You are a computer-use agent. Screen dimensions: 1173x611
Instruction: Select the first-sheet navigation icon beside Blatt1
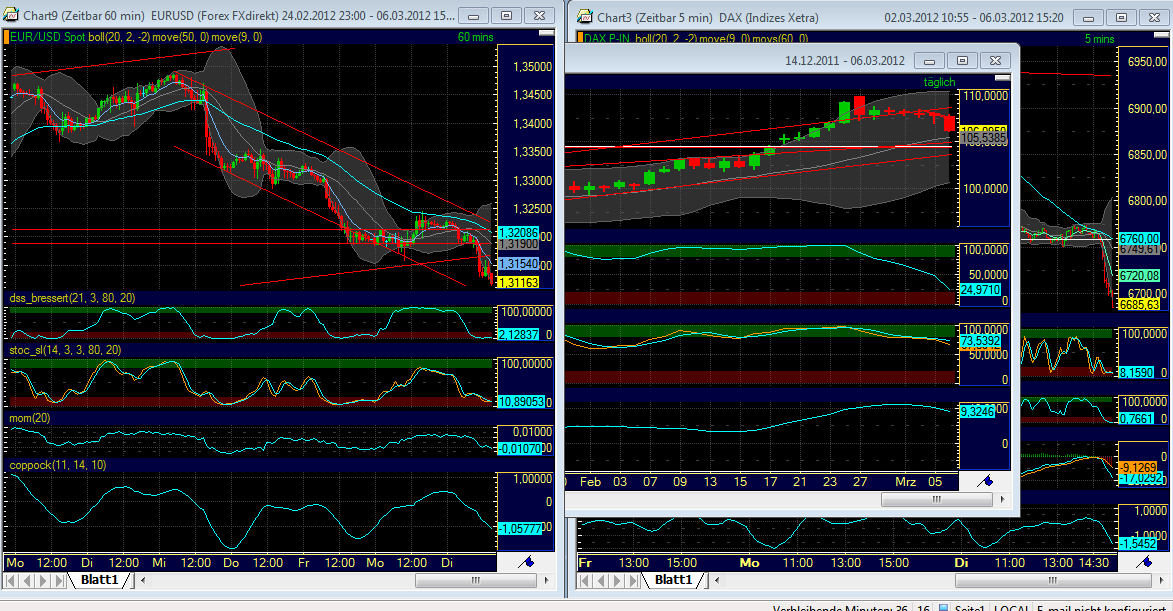point(10,580)
